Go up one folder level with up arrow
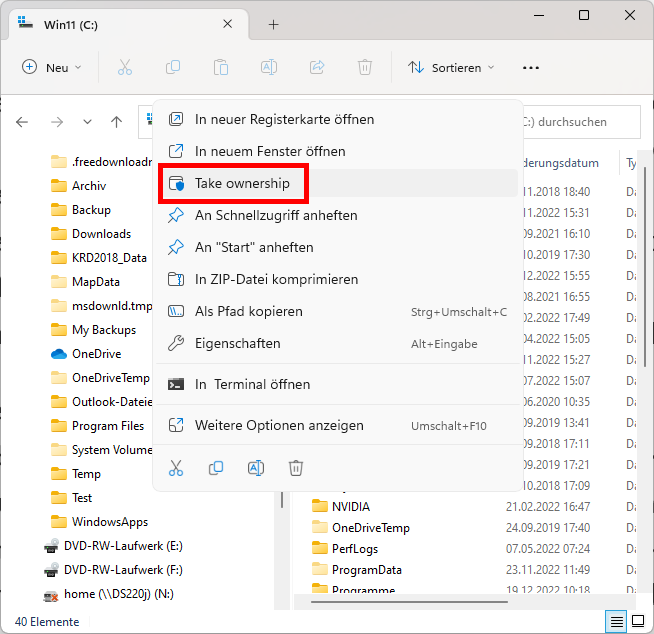 (x=116, y=122)
